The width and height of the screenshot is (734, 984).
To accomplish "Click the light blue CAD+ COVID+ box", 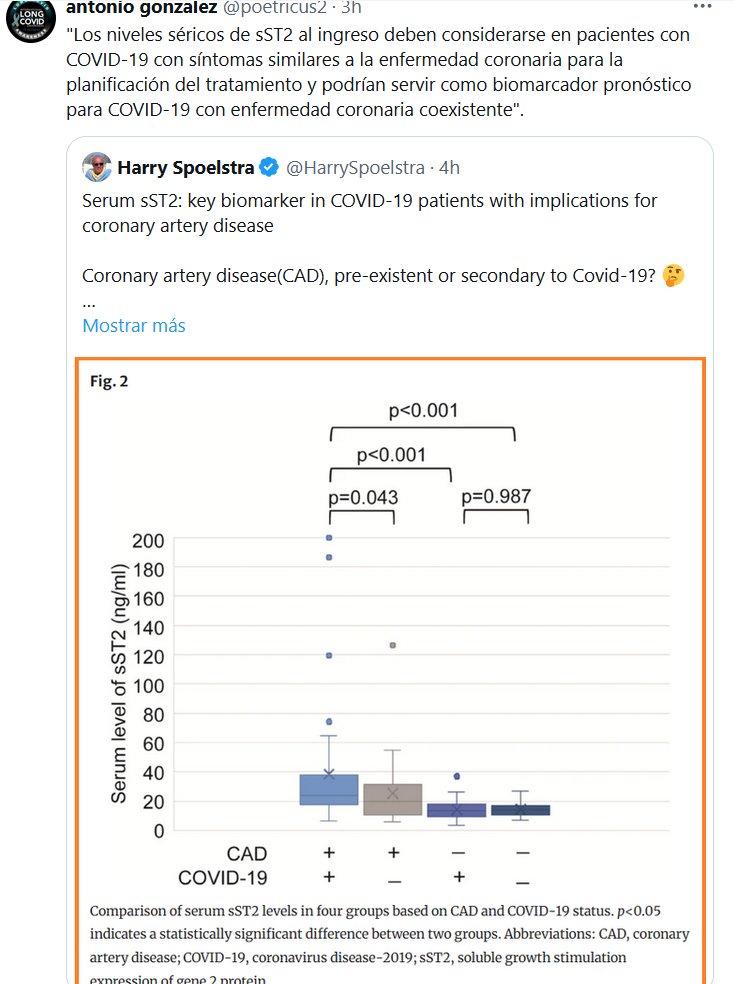I will coord(329,789).
